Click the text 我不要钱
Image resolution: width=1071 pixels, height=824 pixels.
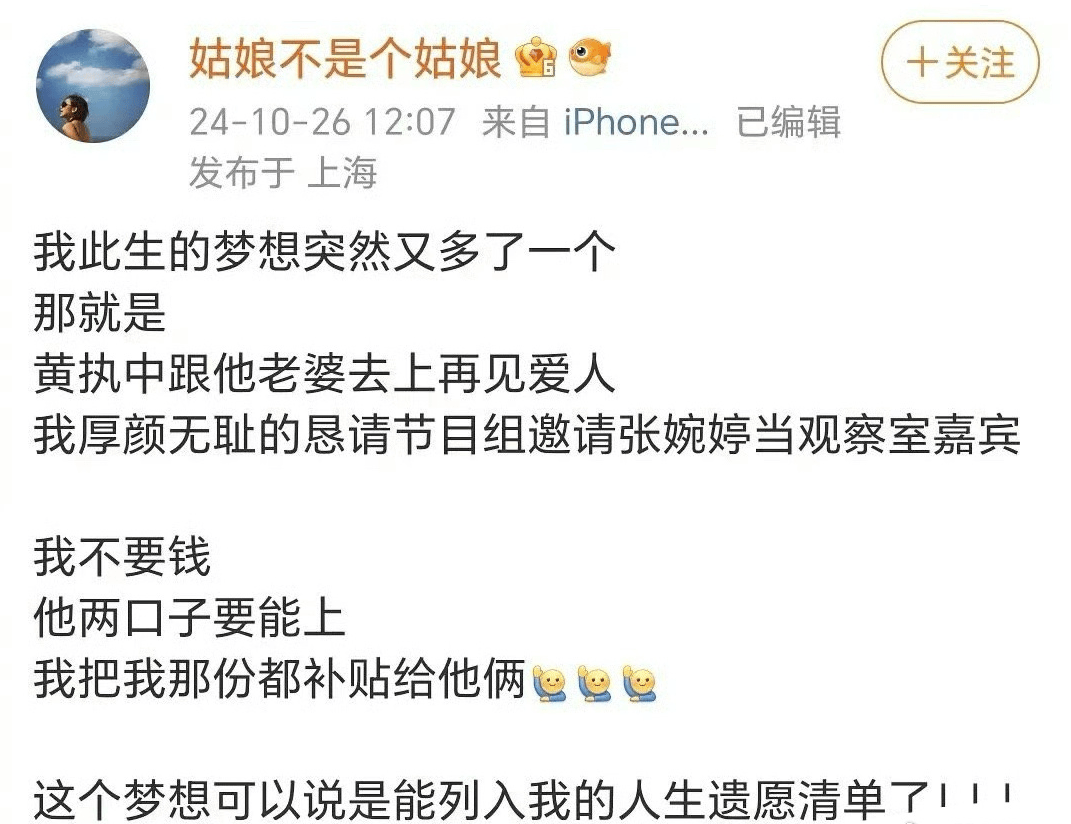[x=122, y=557]
